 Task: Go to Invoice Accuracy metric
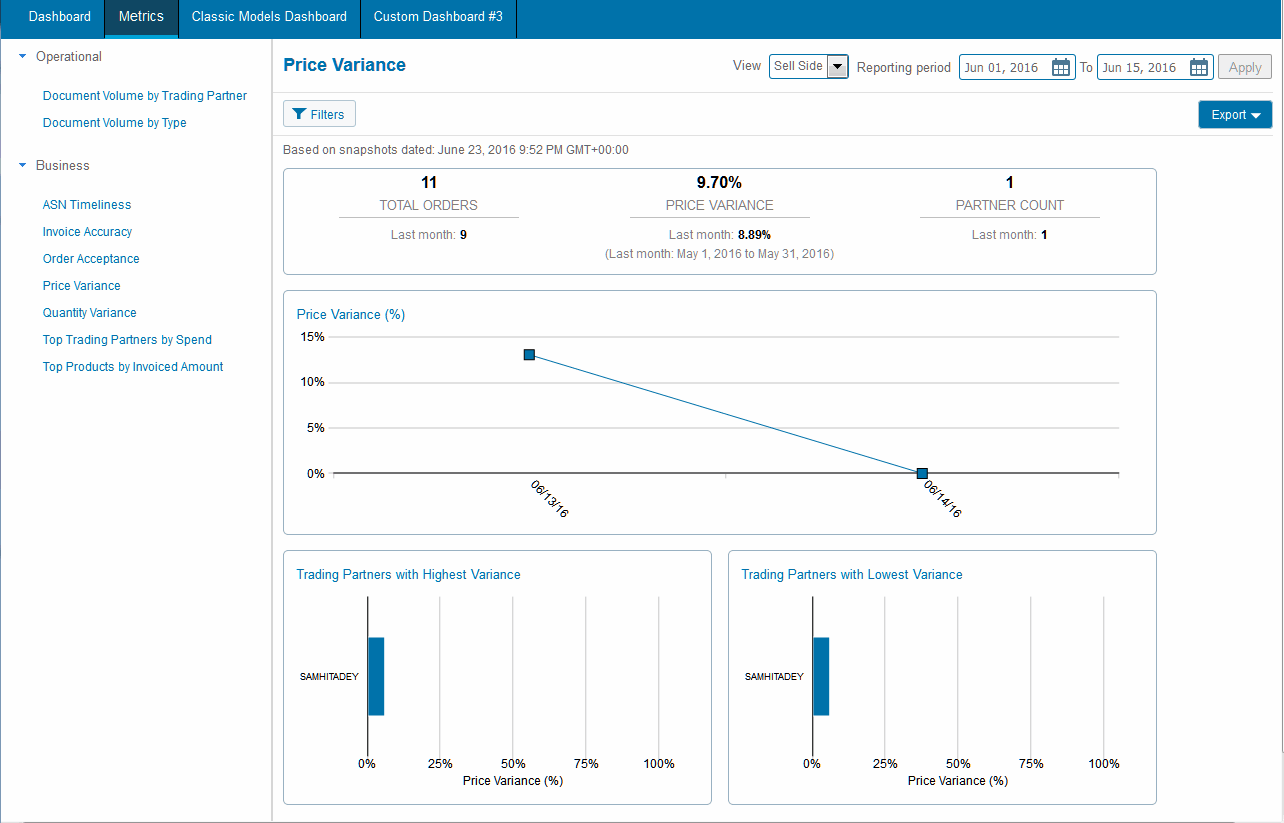pos(87,232)
